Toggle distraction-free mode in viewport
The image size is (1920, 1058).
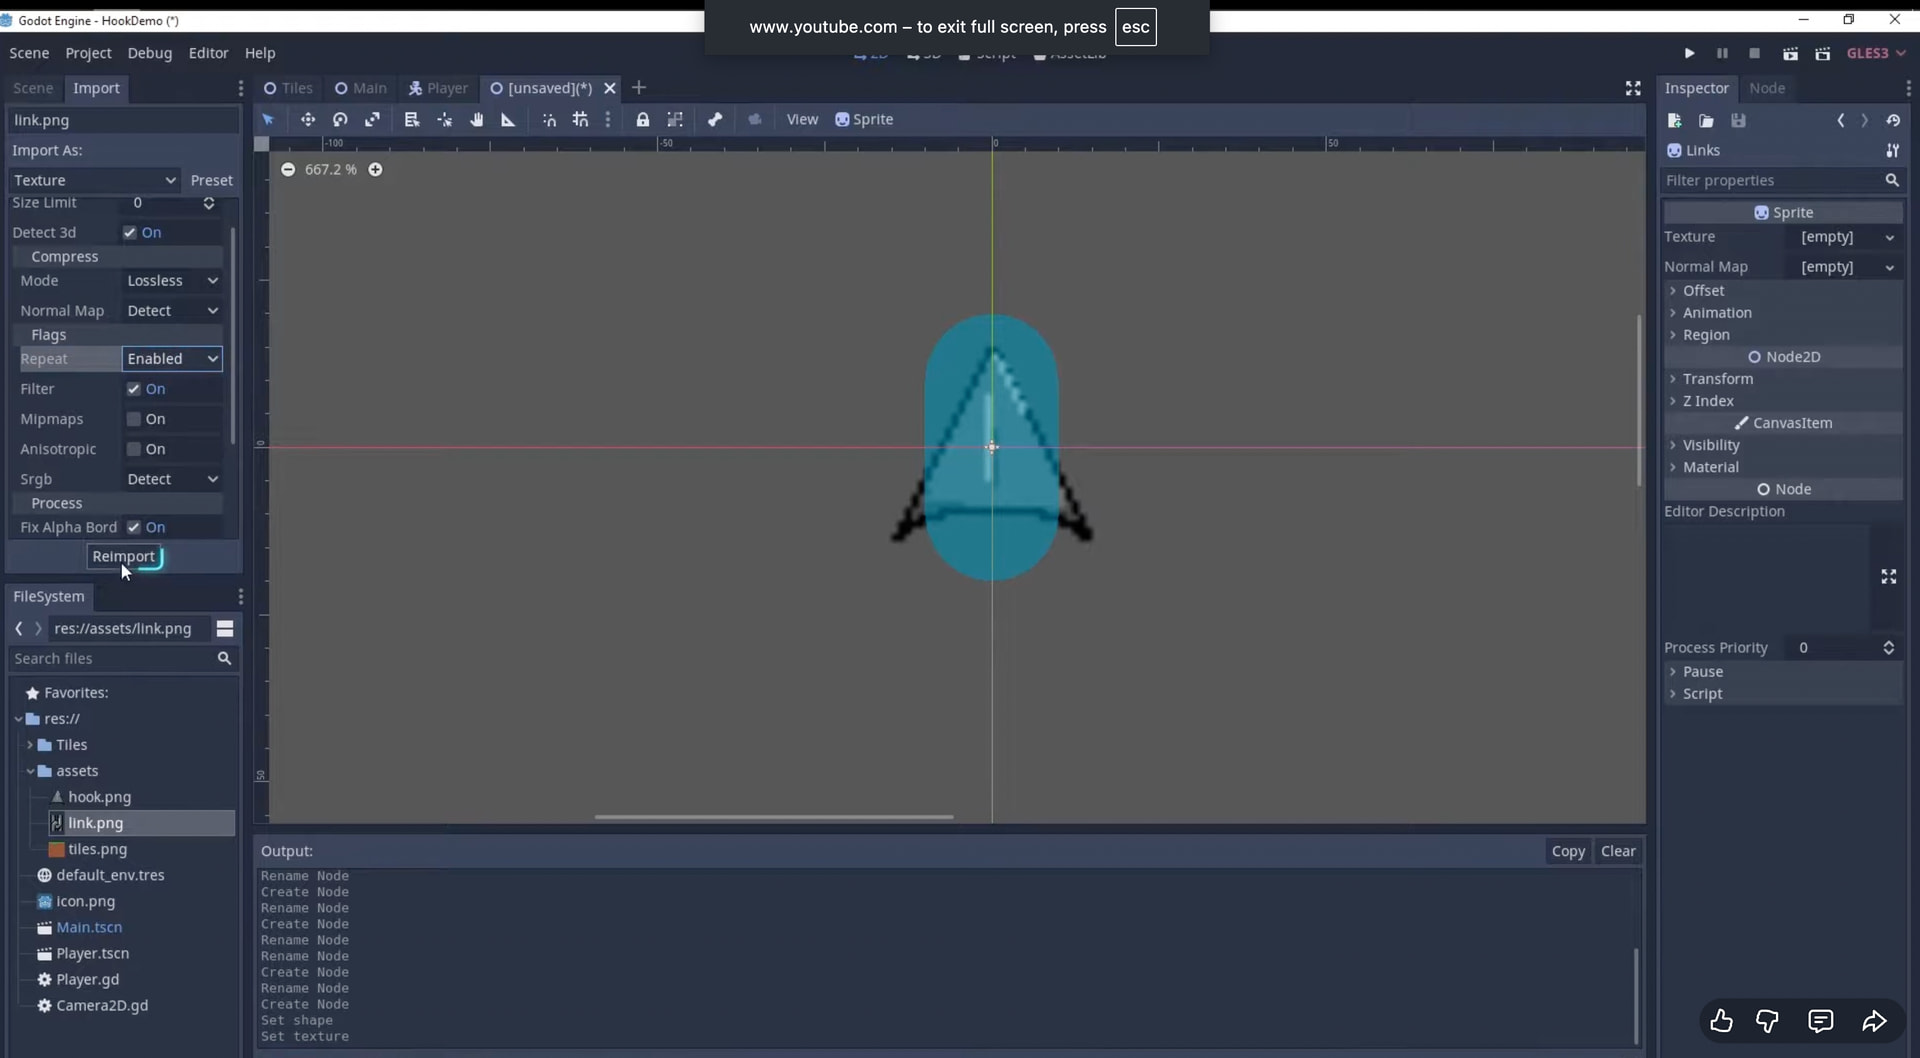tap(1633, 89)
